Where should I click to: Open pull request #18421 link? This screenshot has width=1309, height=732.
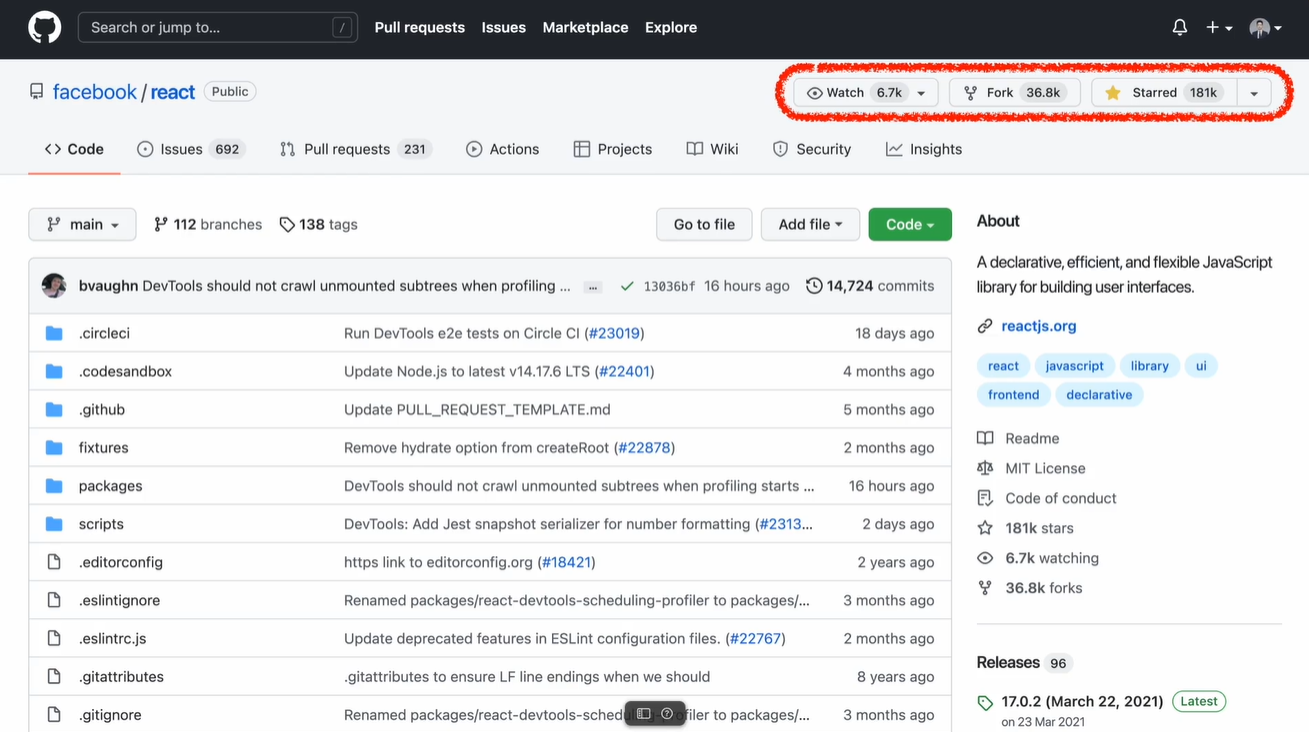click(x=566, y=561)
